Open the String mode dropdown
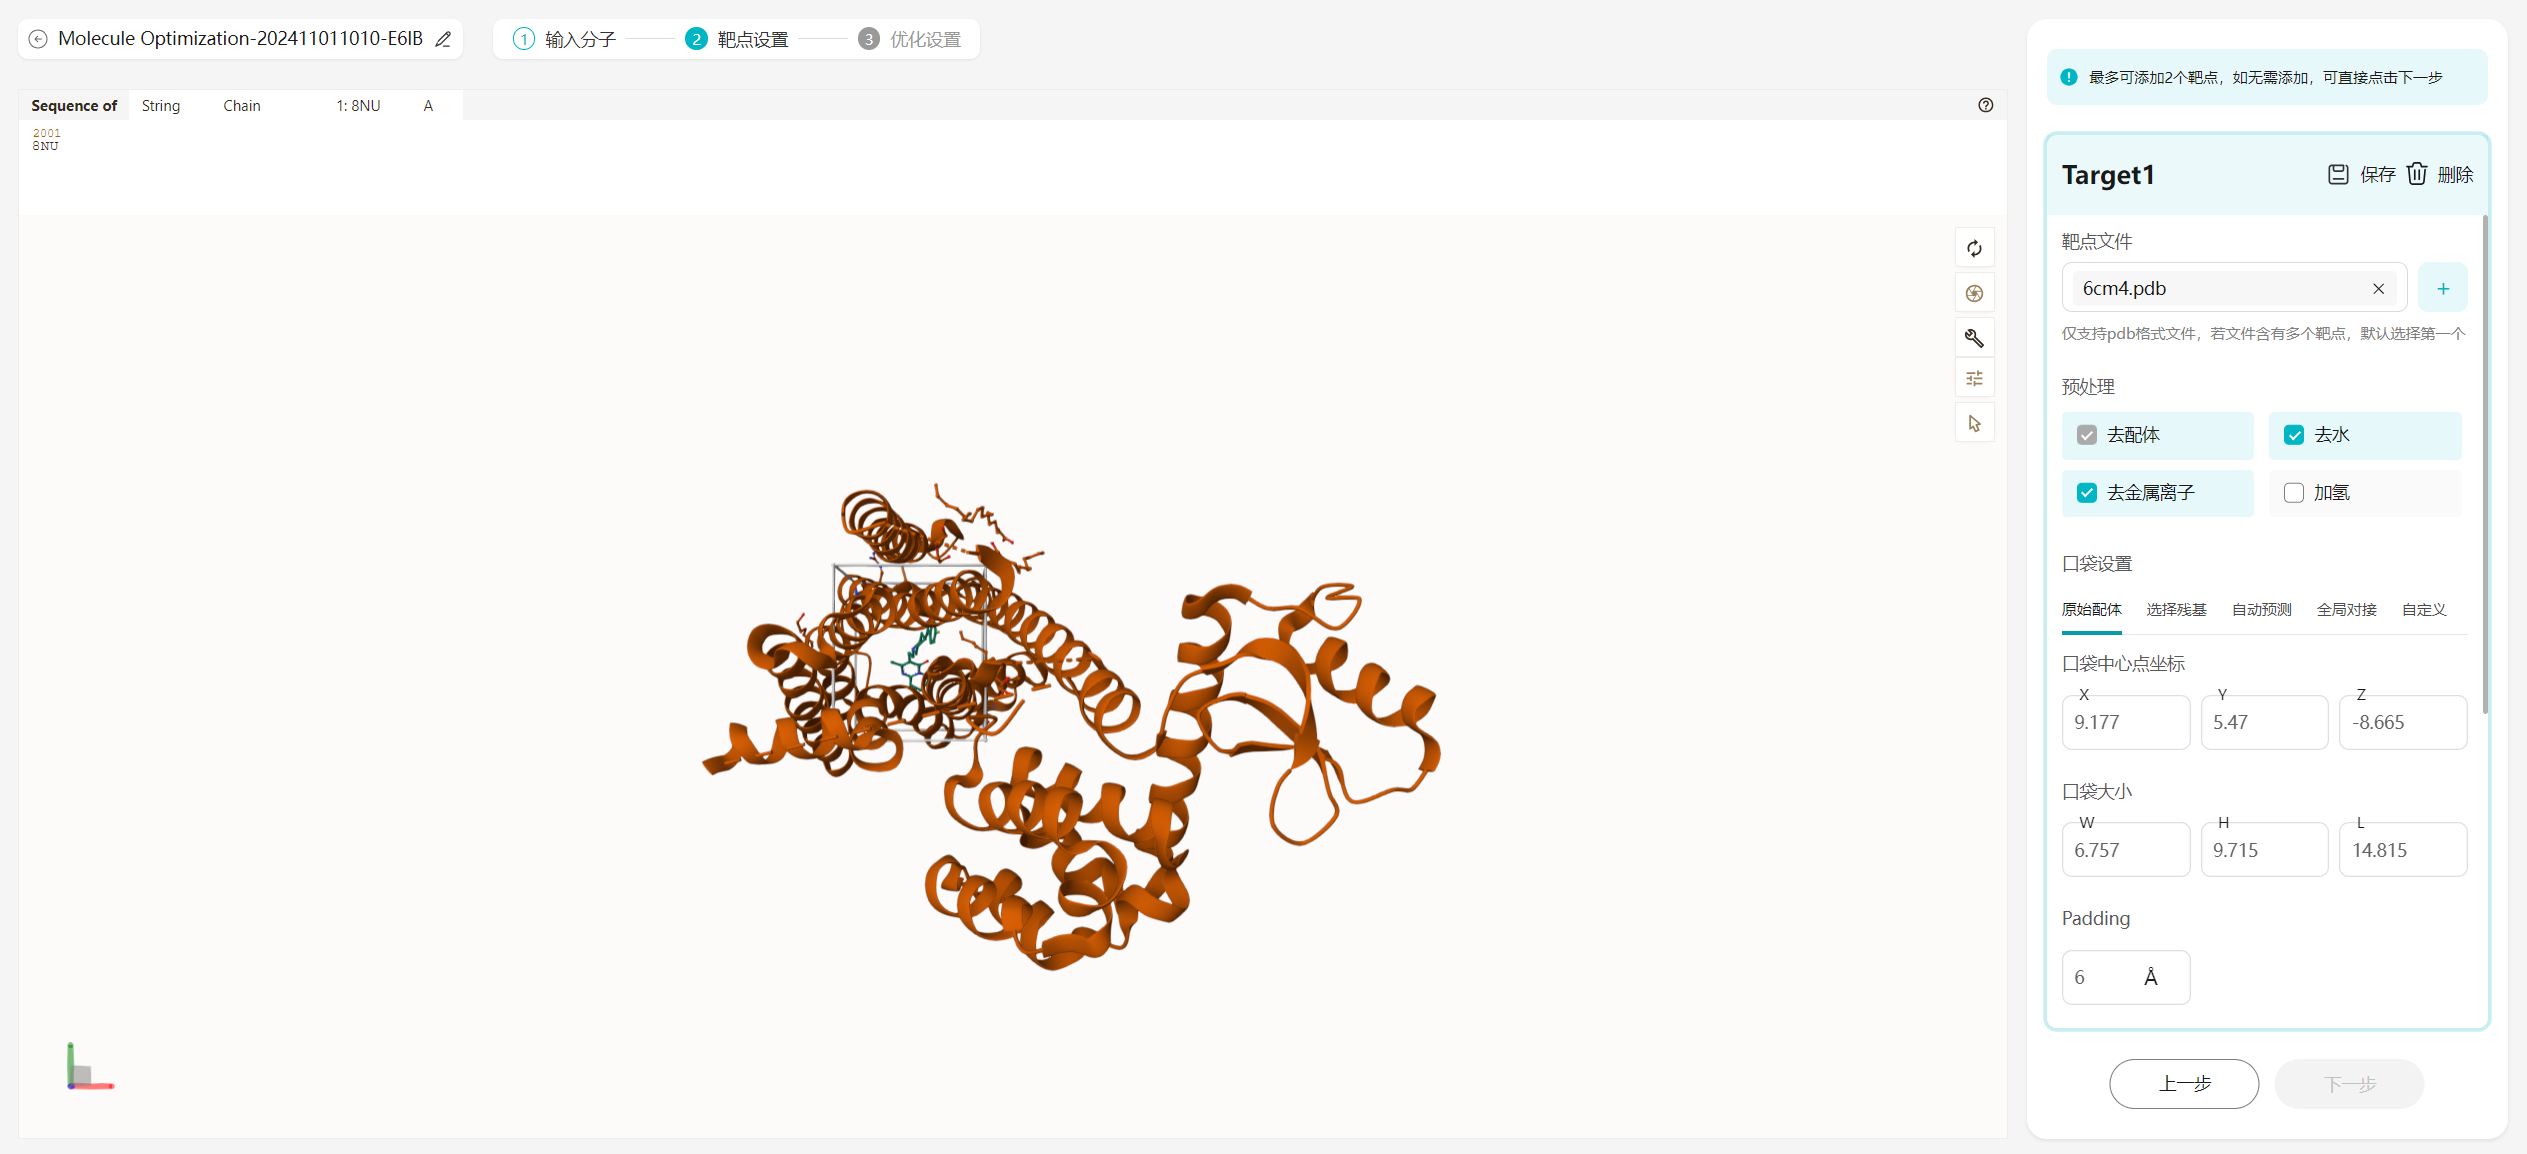2527x1154 pixels. [x=161, y=106]
